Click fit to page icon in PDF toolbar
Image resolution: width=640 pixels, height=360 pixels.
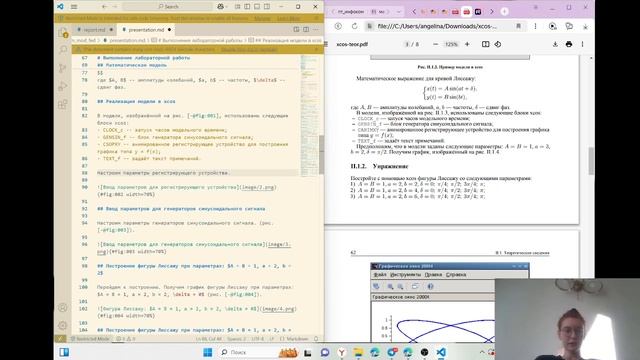[x=485, y=44]
